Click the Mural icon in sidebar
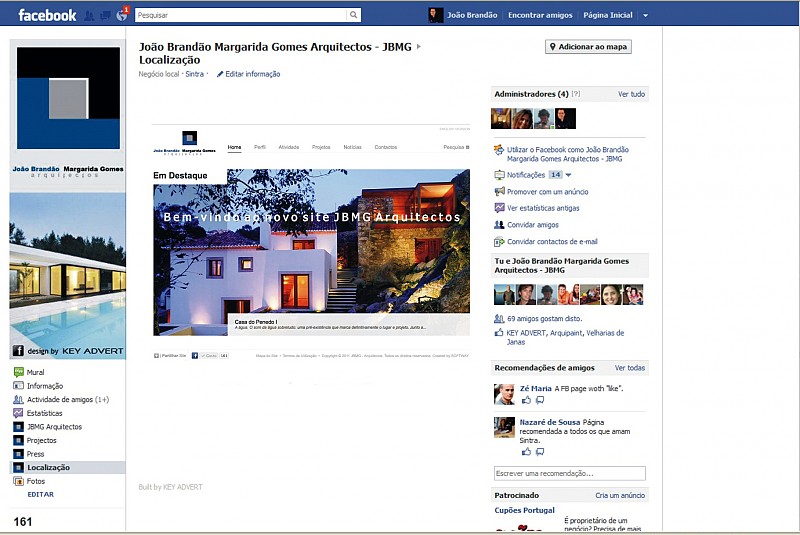Viewport: 800px width, 535px height. (x=18, y=372)
